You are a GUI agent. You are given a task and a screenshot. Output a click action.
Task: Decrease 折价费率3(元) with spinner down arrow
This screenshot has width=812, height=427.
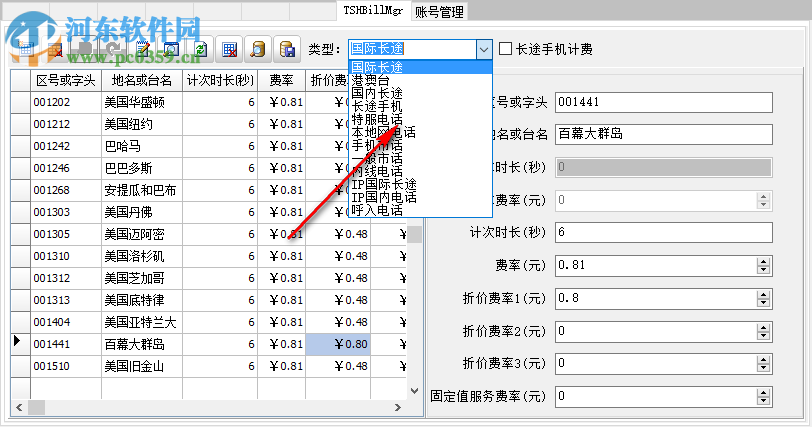[x=763, y=369]
